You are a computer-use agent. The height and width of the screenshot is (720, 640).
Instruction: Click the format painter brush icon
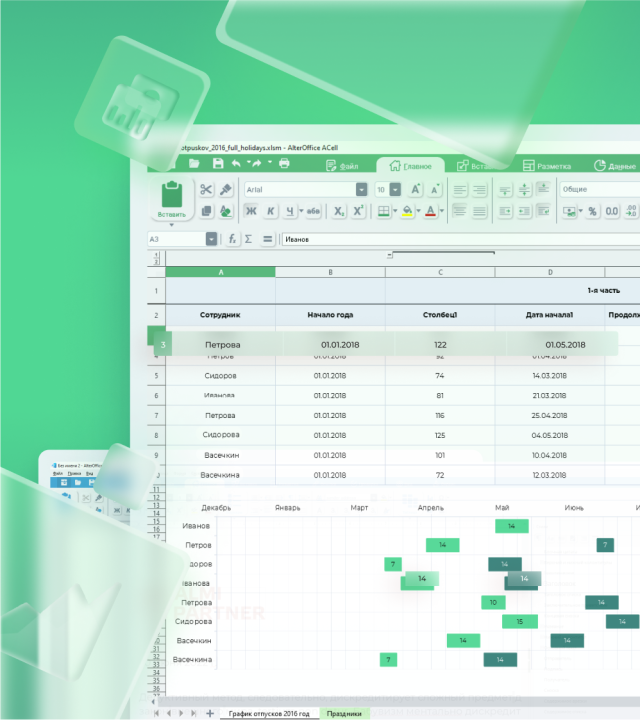(x=226, y=189)
